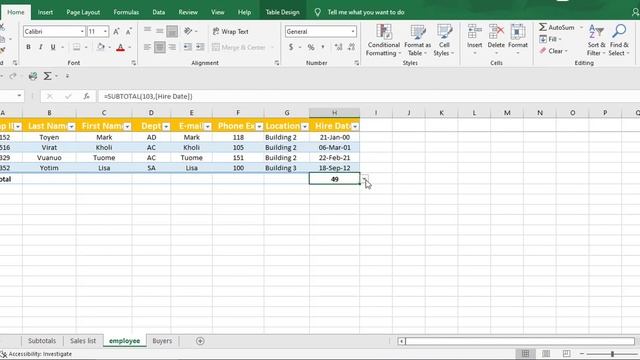This screenshot has height=360, width=640.
Task: Open font size dropdown
Action: point(105,31)
